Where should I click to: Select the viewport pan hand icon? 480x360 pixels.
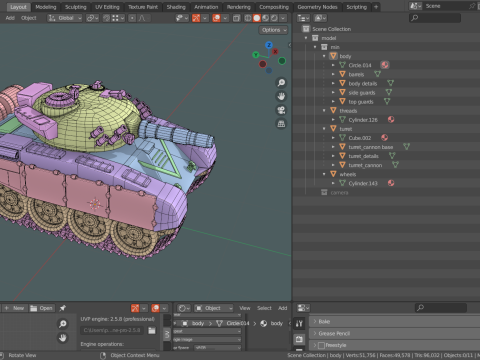point(281,96)
